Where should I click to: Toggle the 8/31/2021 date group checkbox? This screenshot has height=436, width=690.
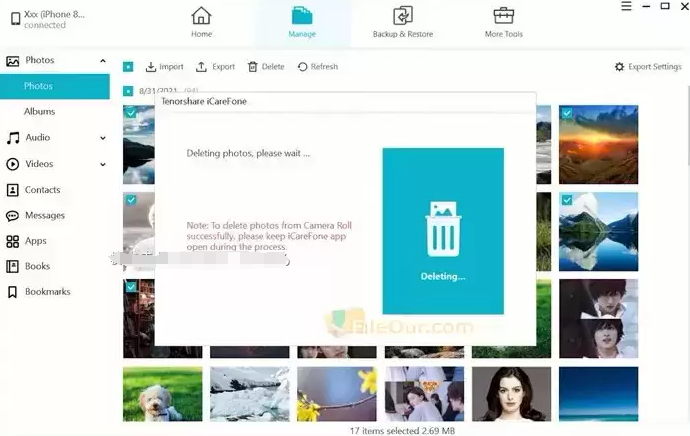tap(128, 91)
